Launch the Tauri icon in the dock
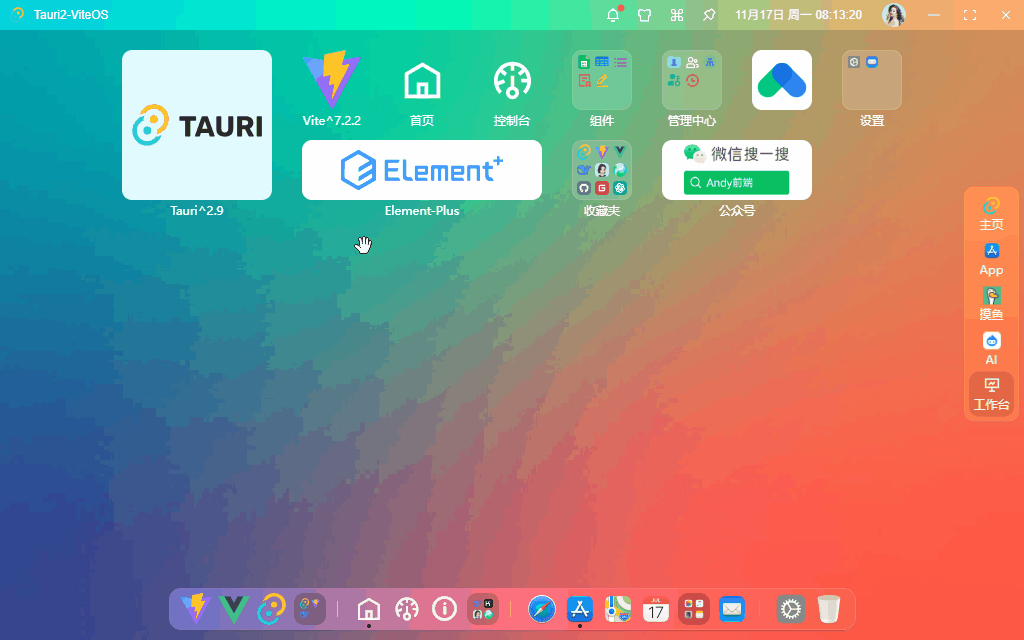This screenshot has height=640, width=1024. click(x=271, y=609)
